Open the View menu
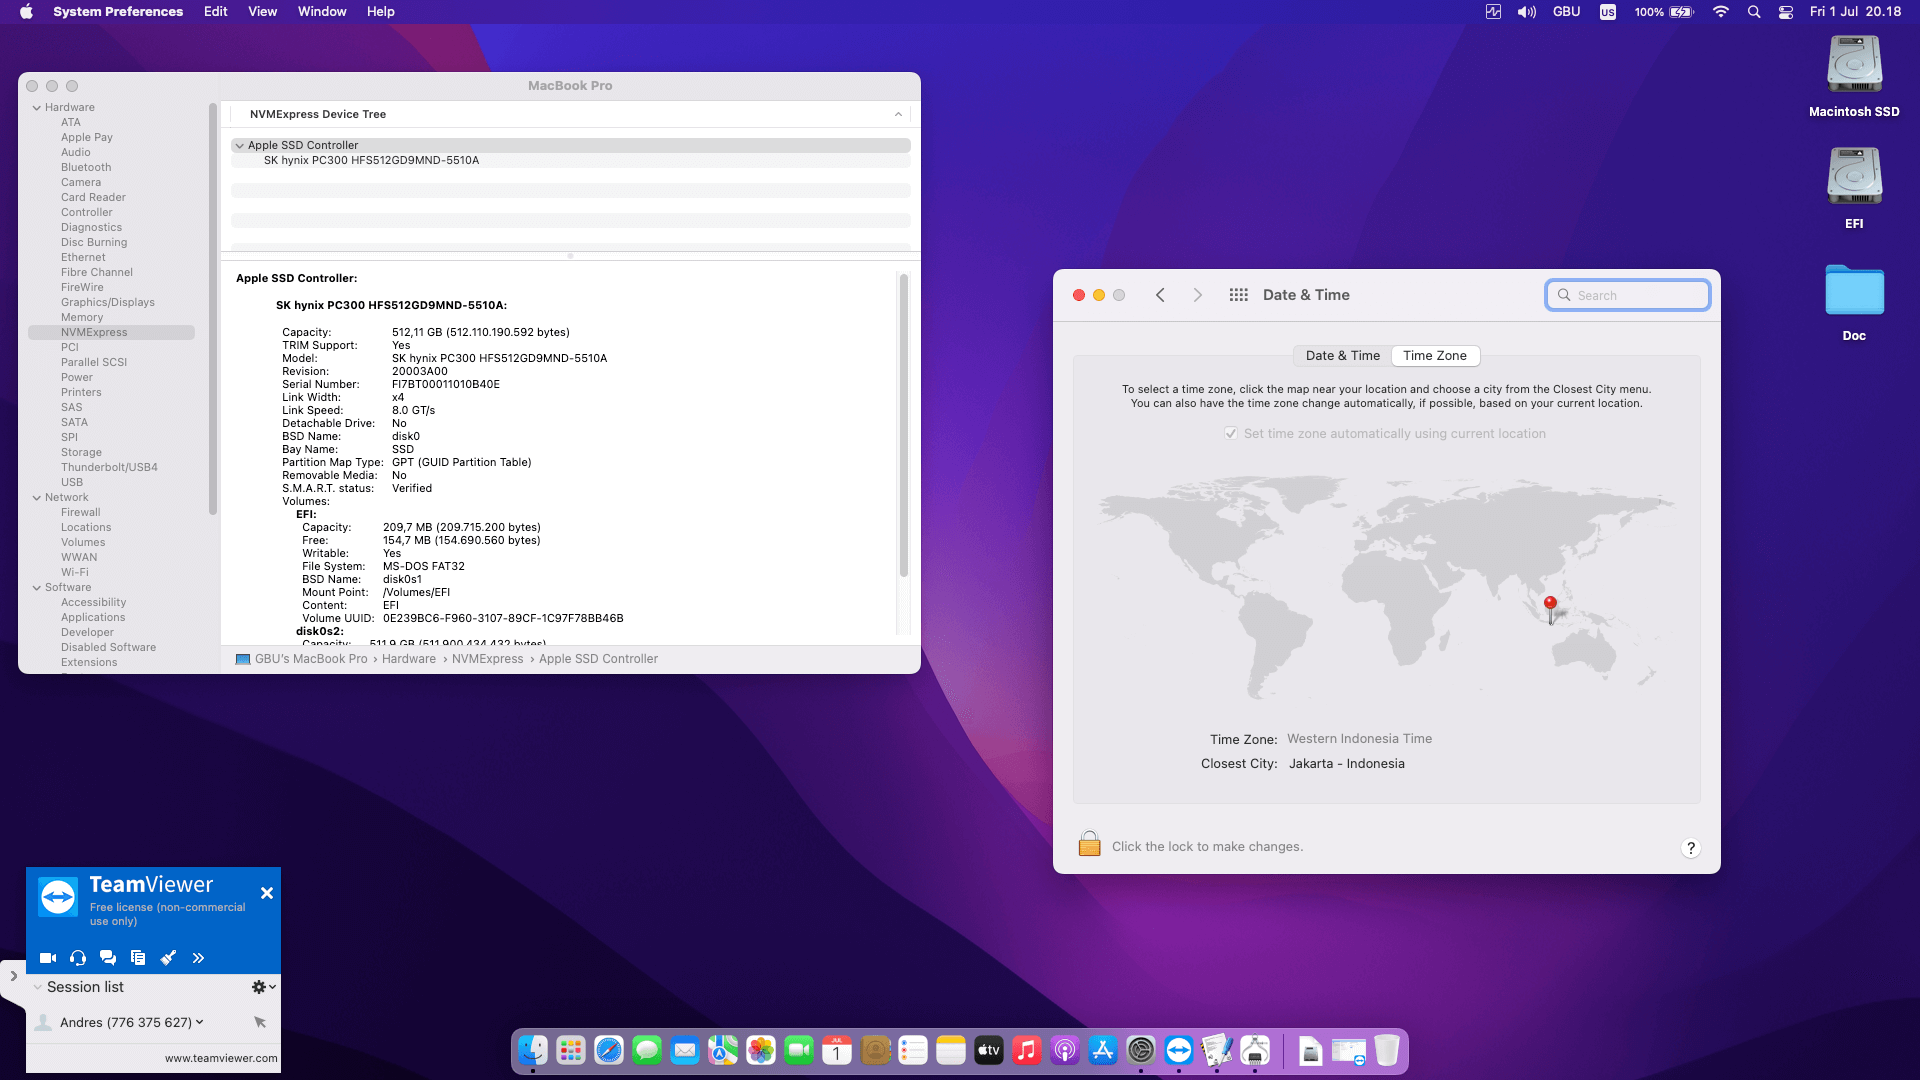 tap(262, 12)
